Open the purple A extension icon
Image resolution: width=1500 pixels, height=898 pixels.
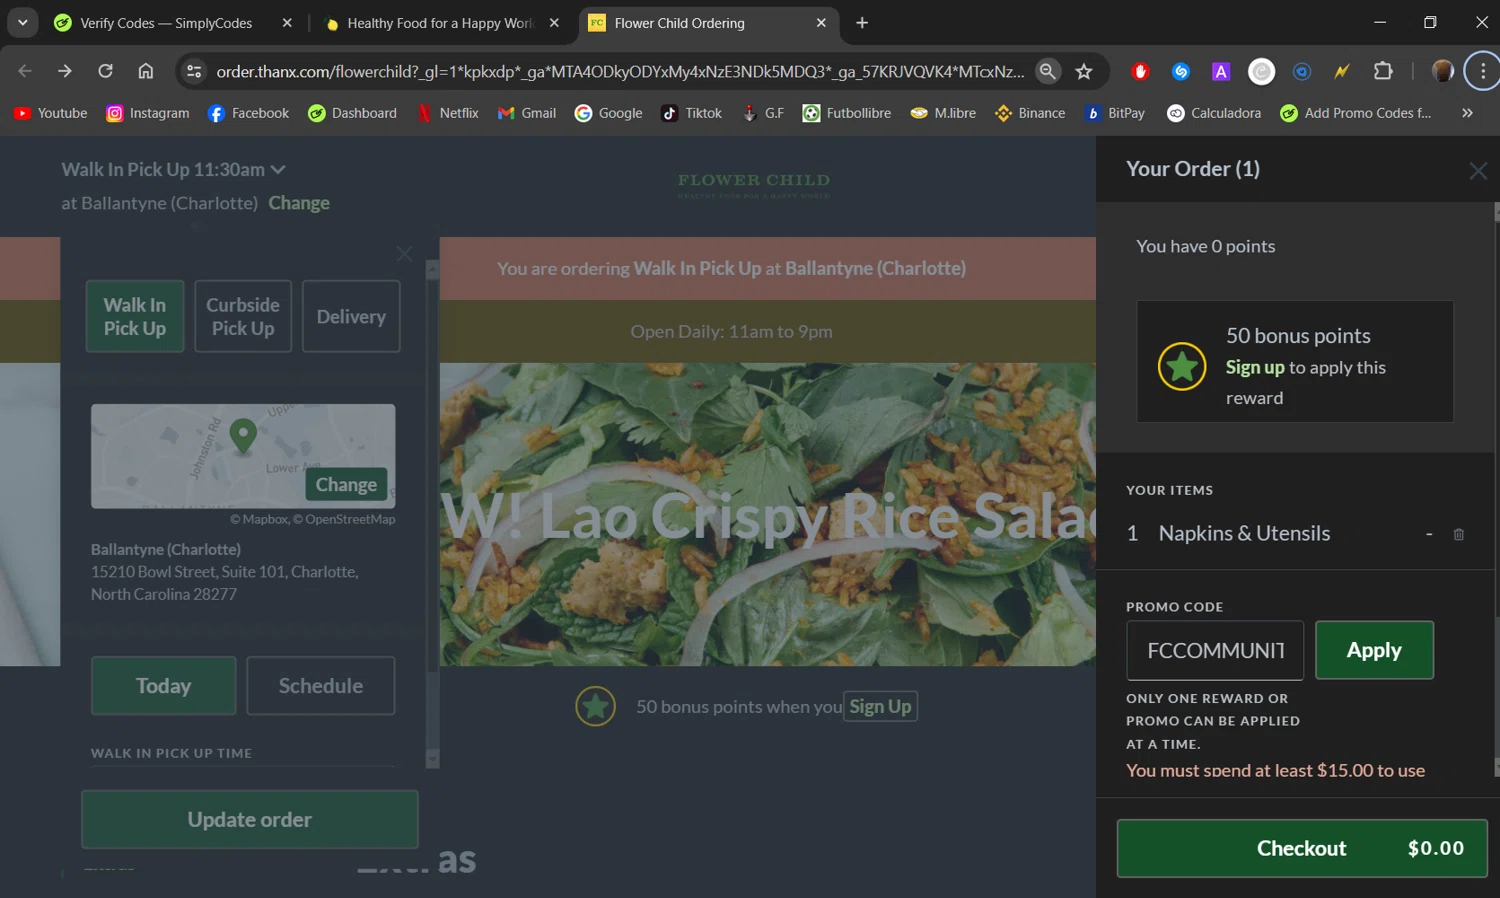pos(1221,71)
